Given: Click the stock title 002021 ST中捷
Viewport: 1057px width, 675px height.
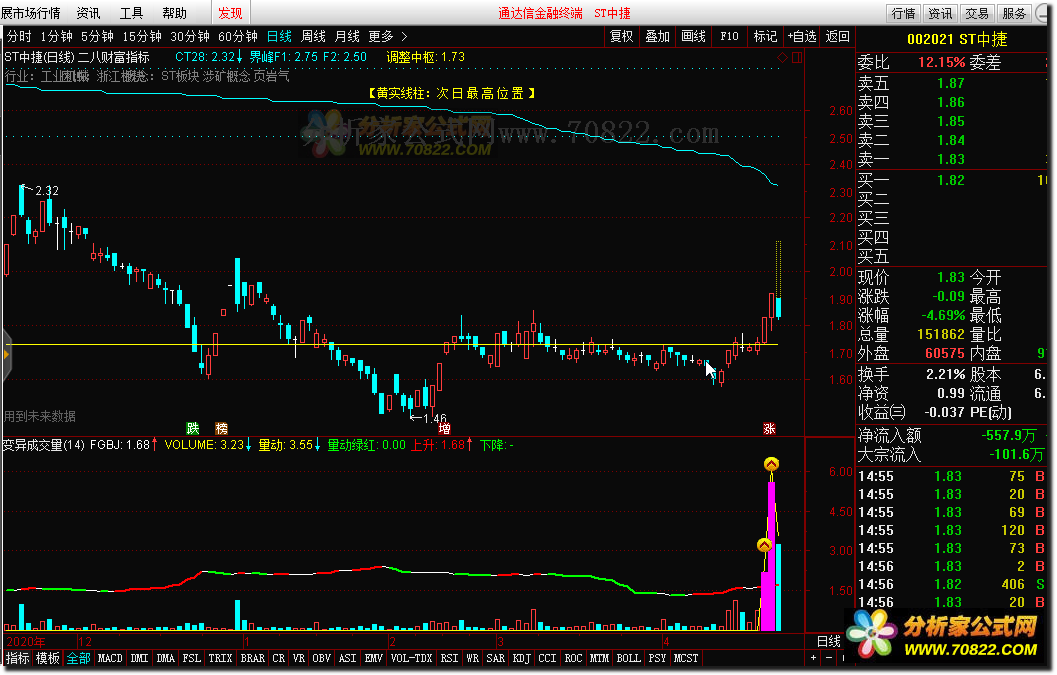Looking at the screenshot, I should [957, 39].
